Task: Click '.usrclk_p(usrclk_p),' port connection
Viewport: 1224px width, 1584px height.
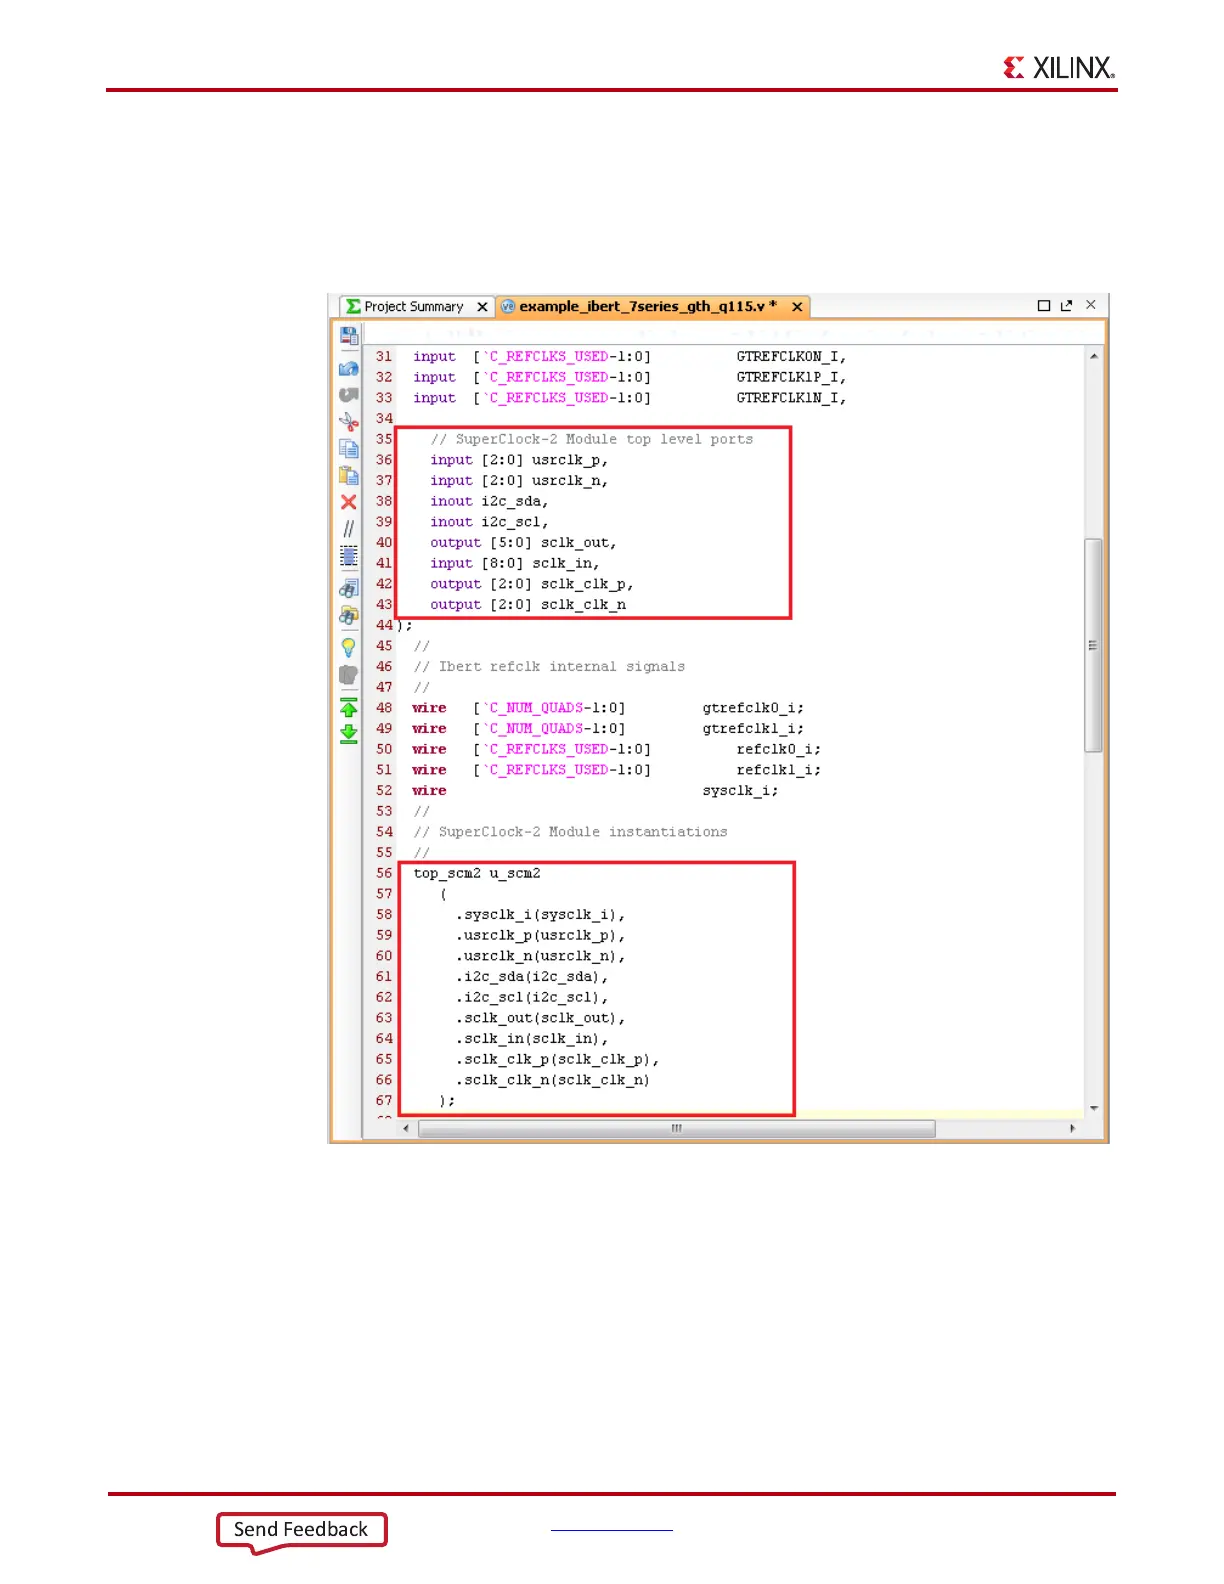Action: click(x=541, y=936)
